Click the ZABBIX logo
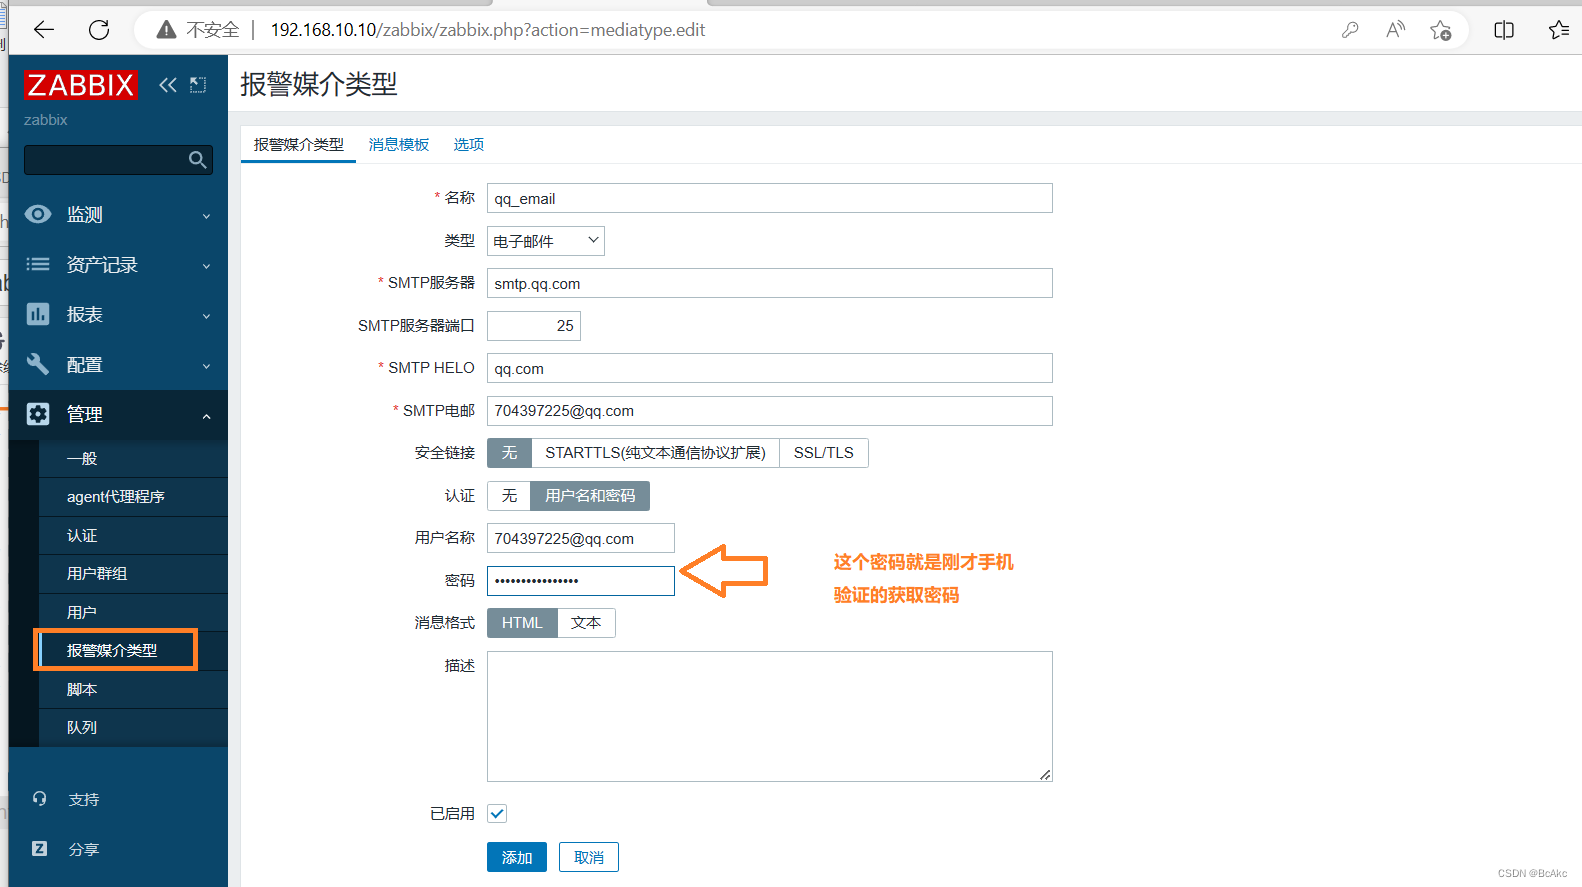Image resolution: width=1582 pixels, height=887 pixels. (80, 85)
